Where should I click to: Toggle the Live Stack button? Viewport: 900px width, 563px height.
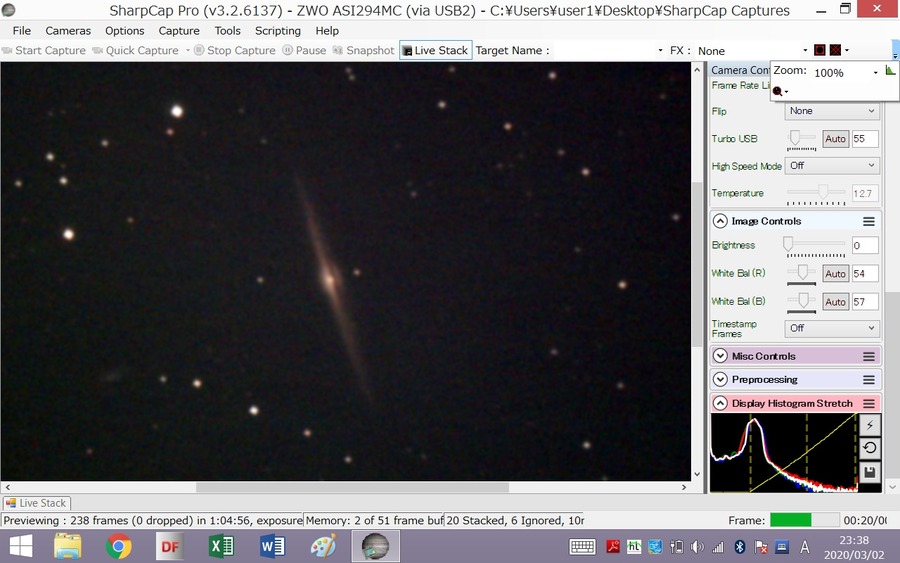click(x=436, y=51)
